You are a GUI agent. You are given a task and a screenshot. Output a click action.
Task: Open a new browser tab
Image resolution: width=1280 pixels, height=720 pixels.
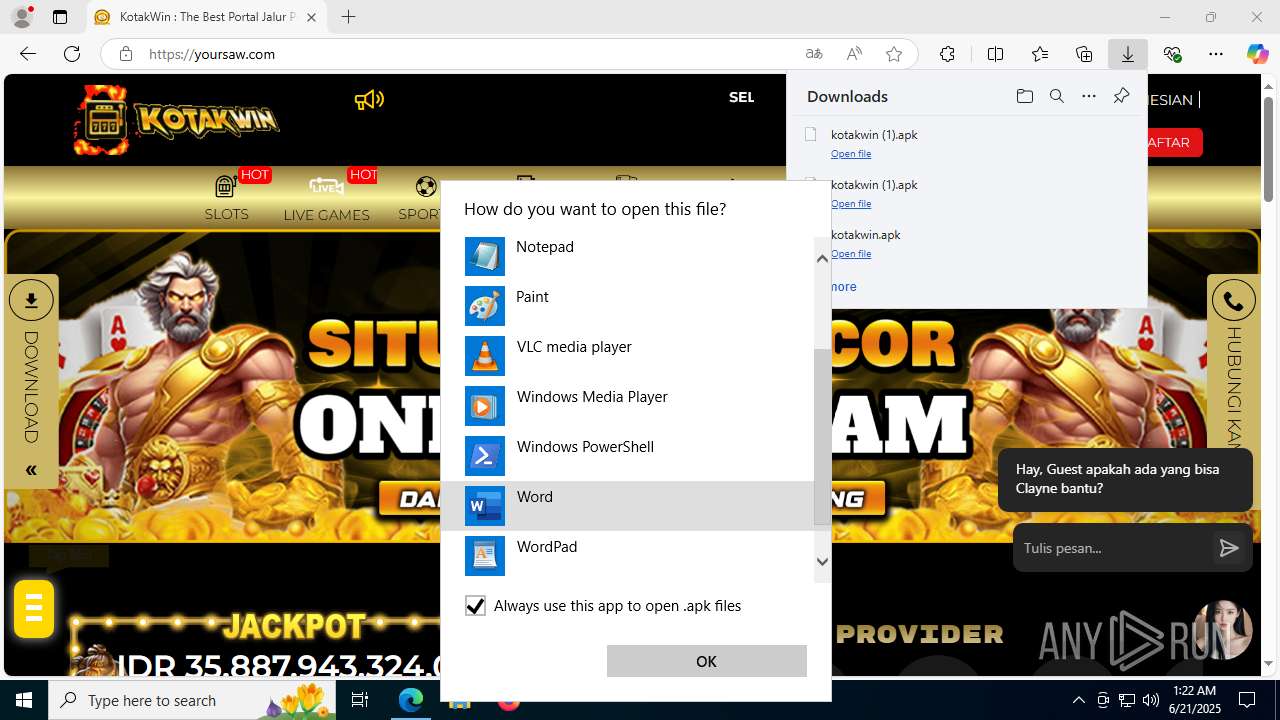pos(348,17)
